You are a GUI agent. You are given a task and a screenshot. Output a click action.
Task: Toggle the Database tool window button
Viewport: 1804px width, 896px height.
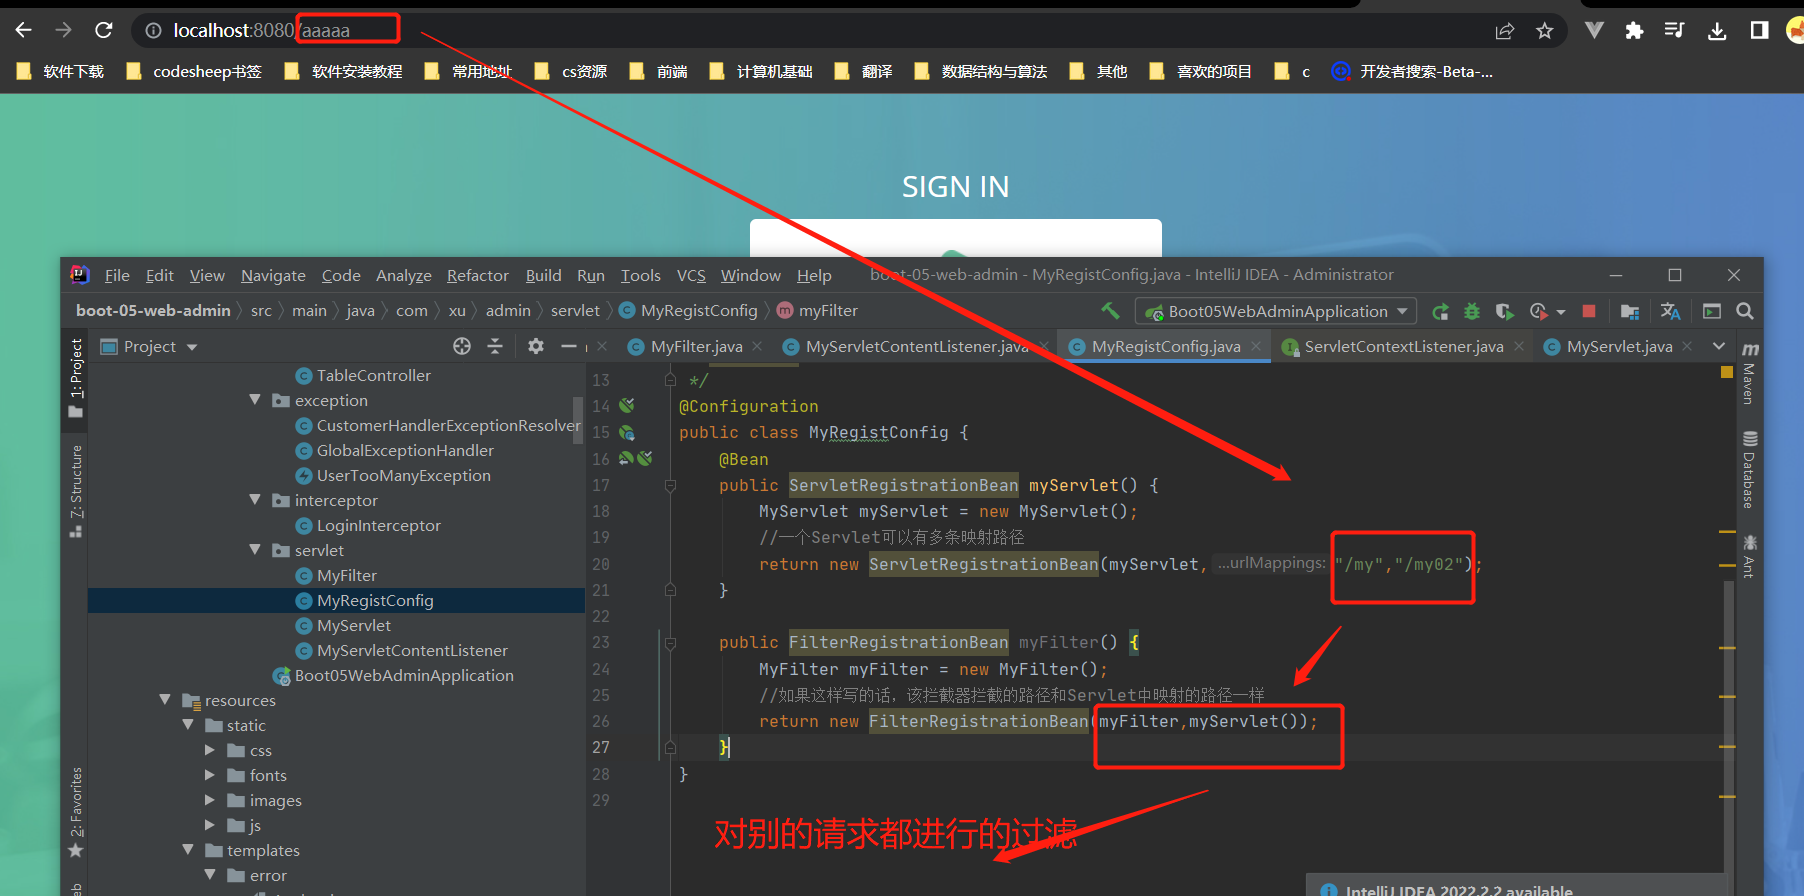click(1750, 470)
